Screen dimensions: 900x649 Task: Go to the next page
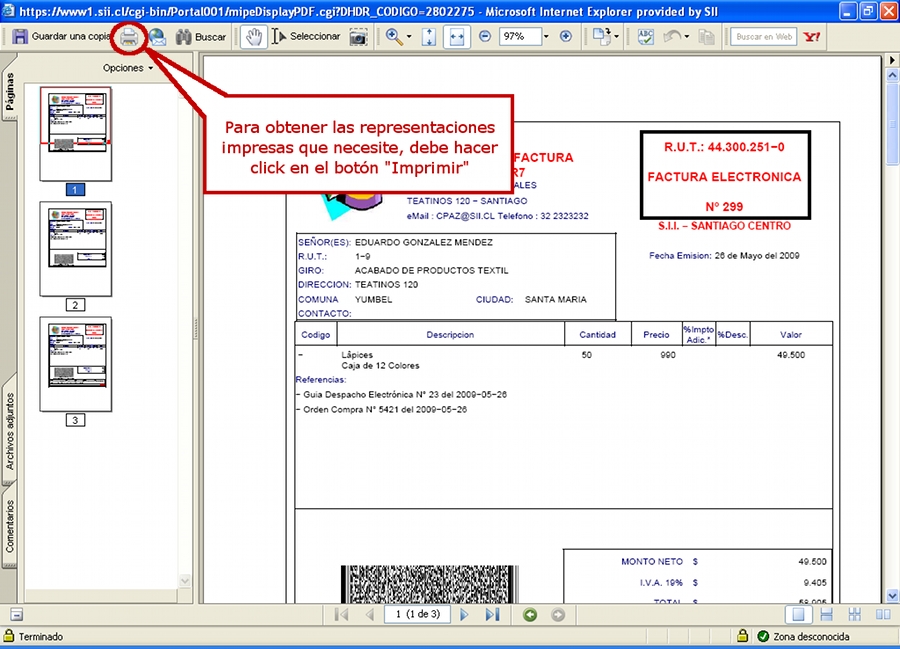tap(464, 615)
